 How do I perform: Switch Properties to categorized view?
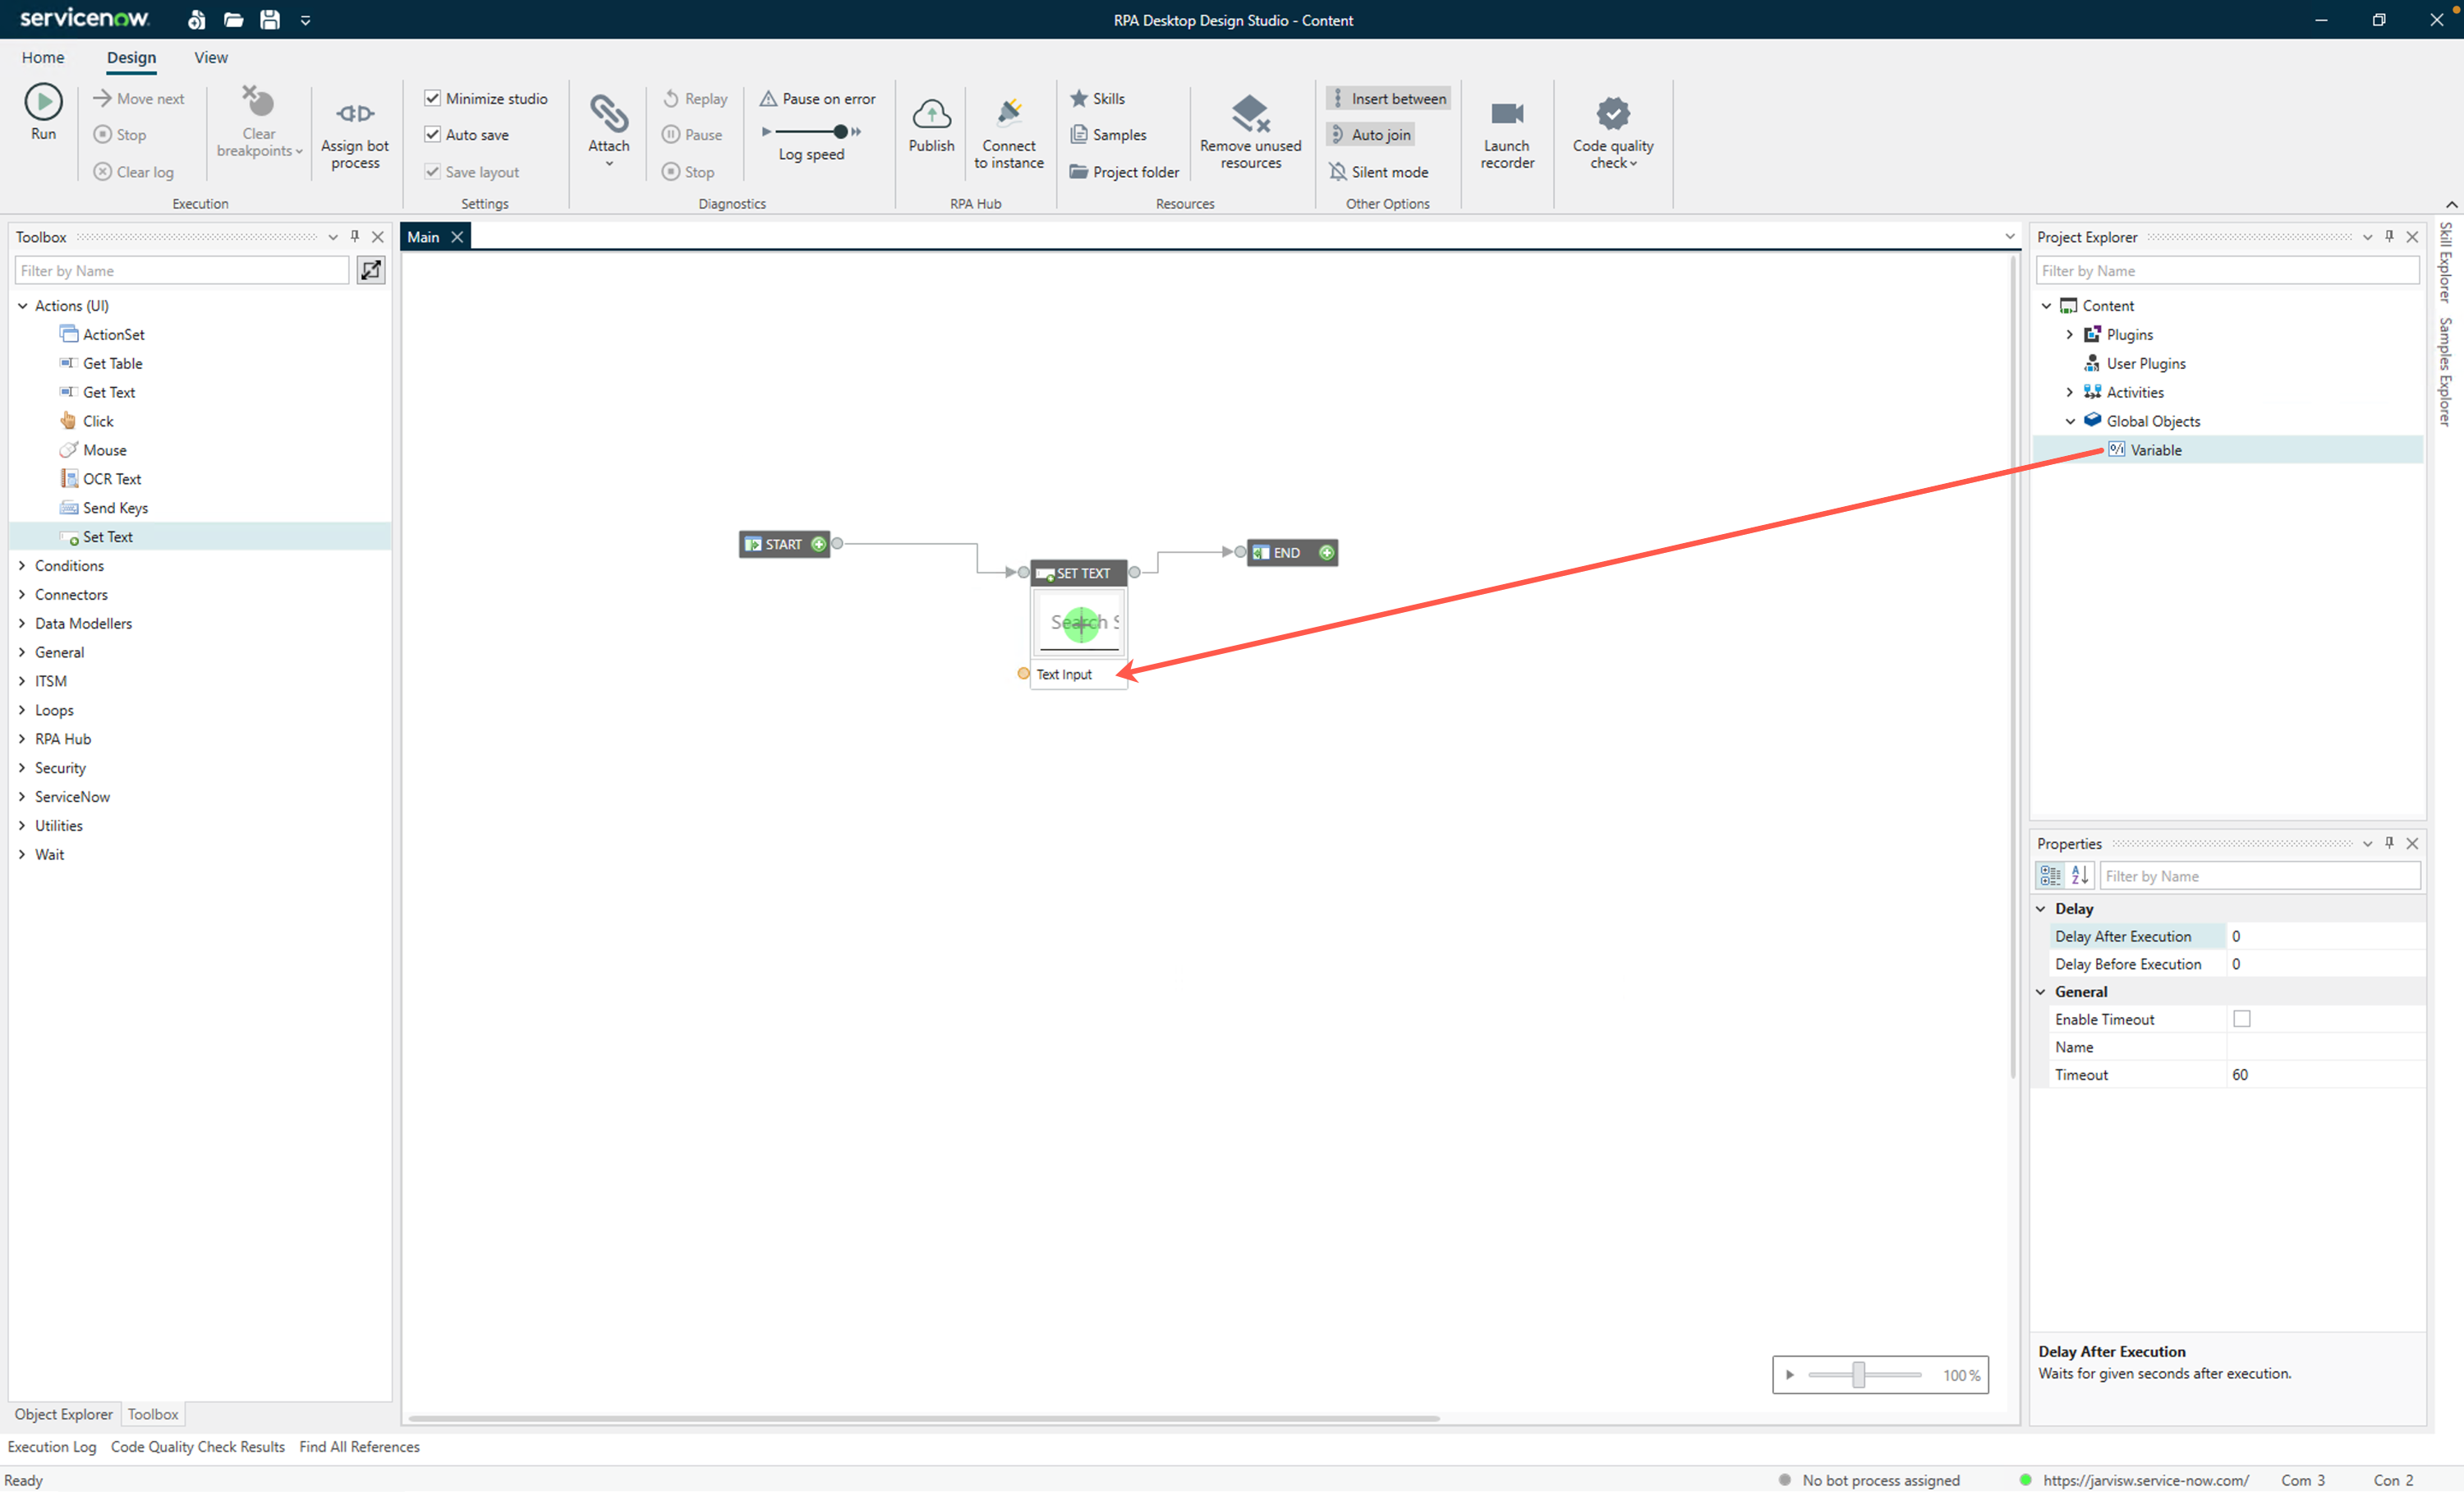click(2050, 876)
